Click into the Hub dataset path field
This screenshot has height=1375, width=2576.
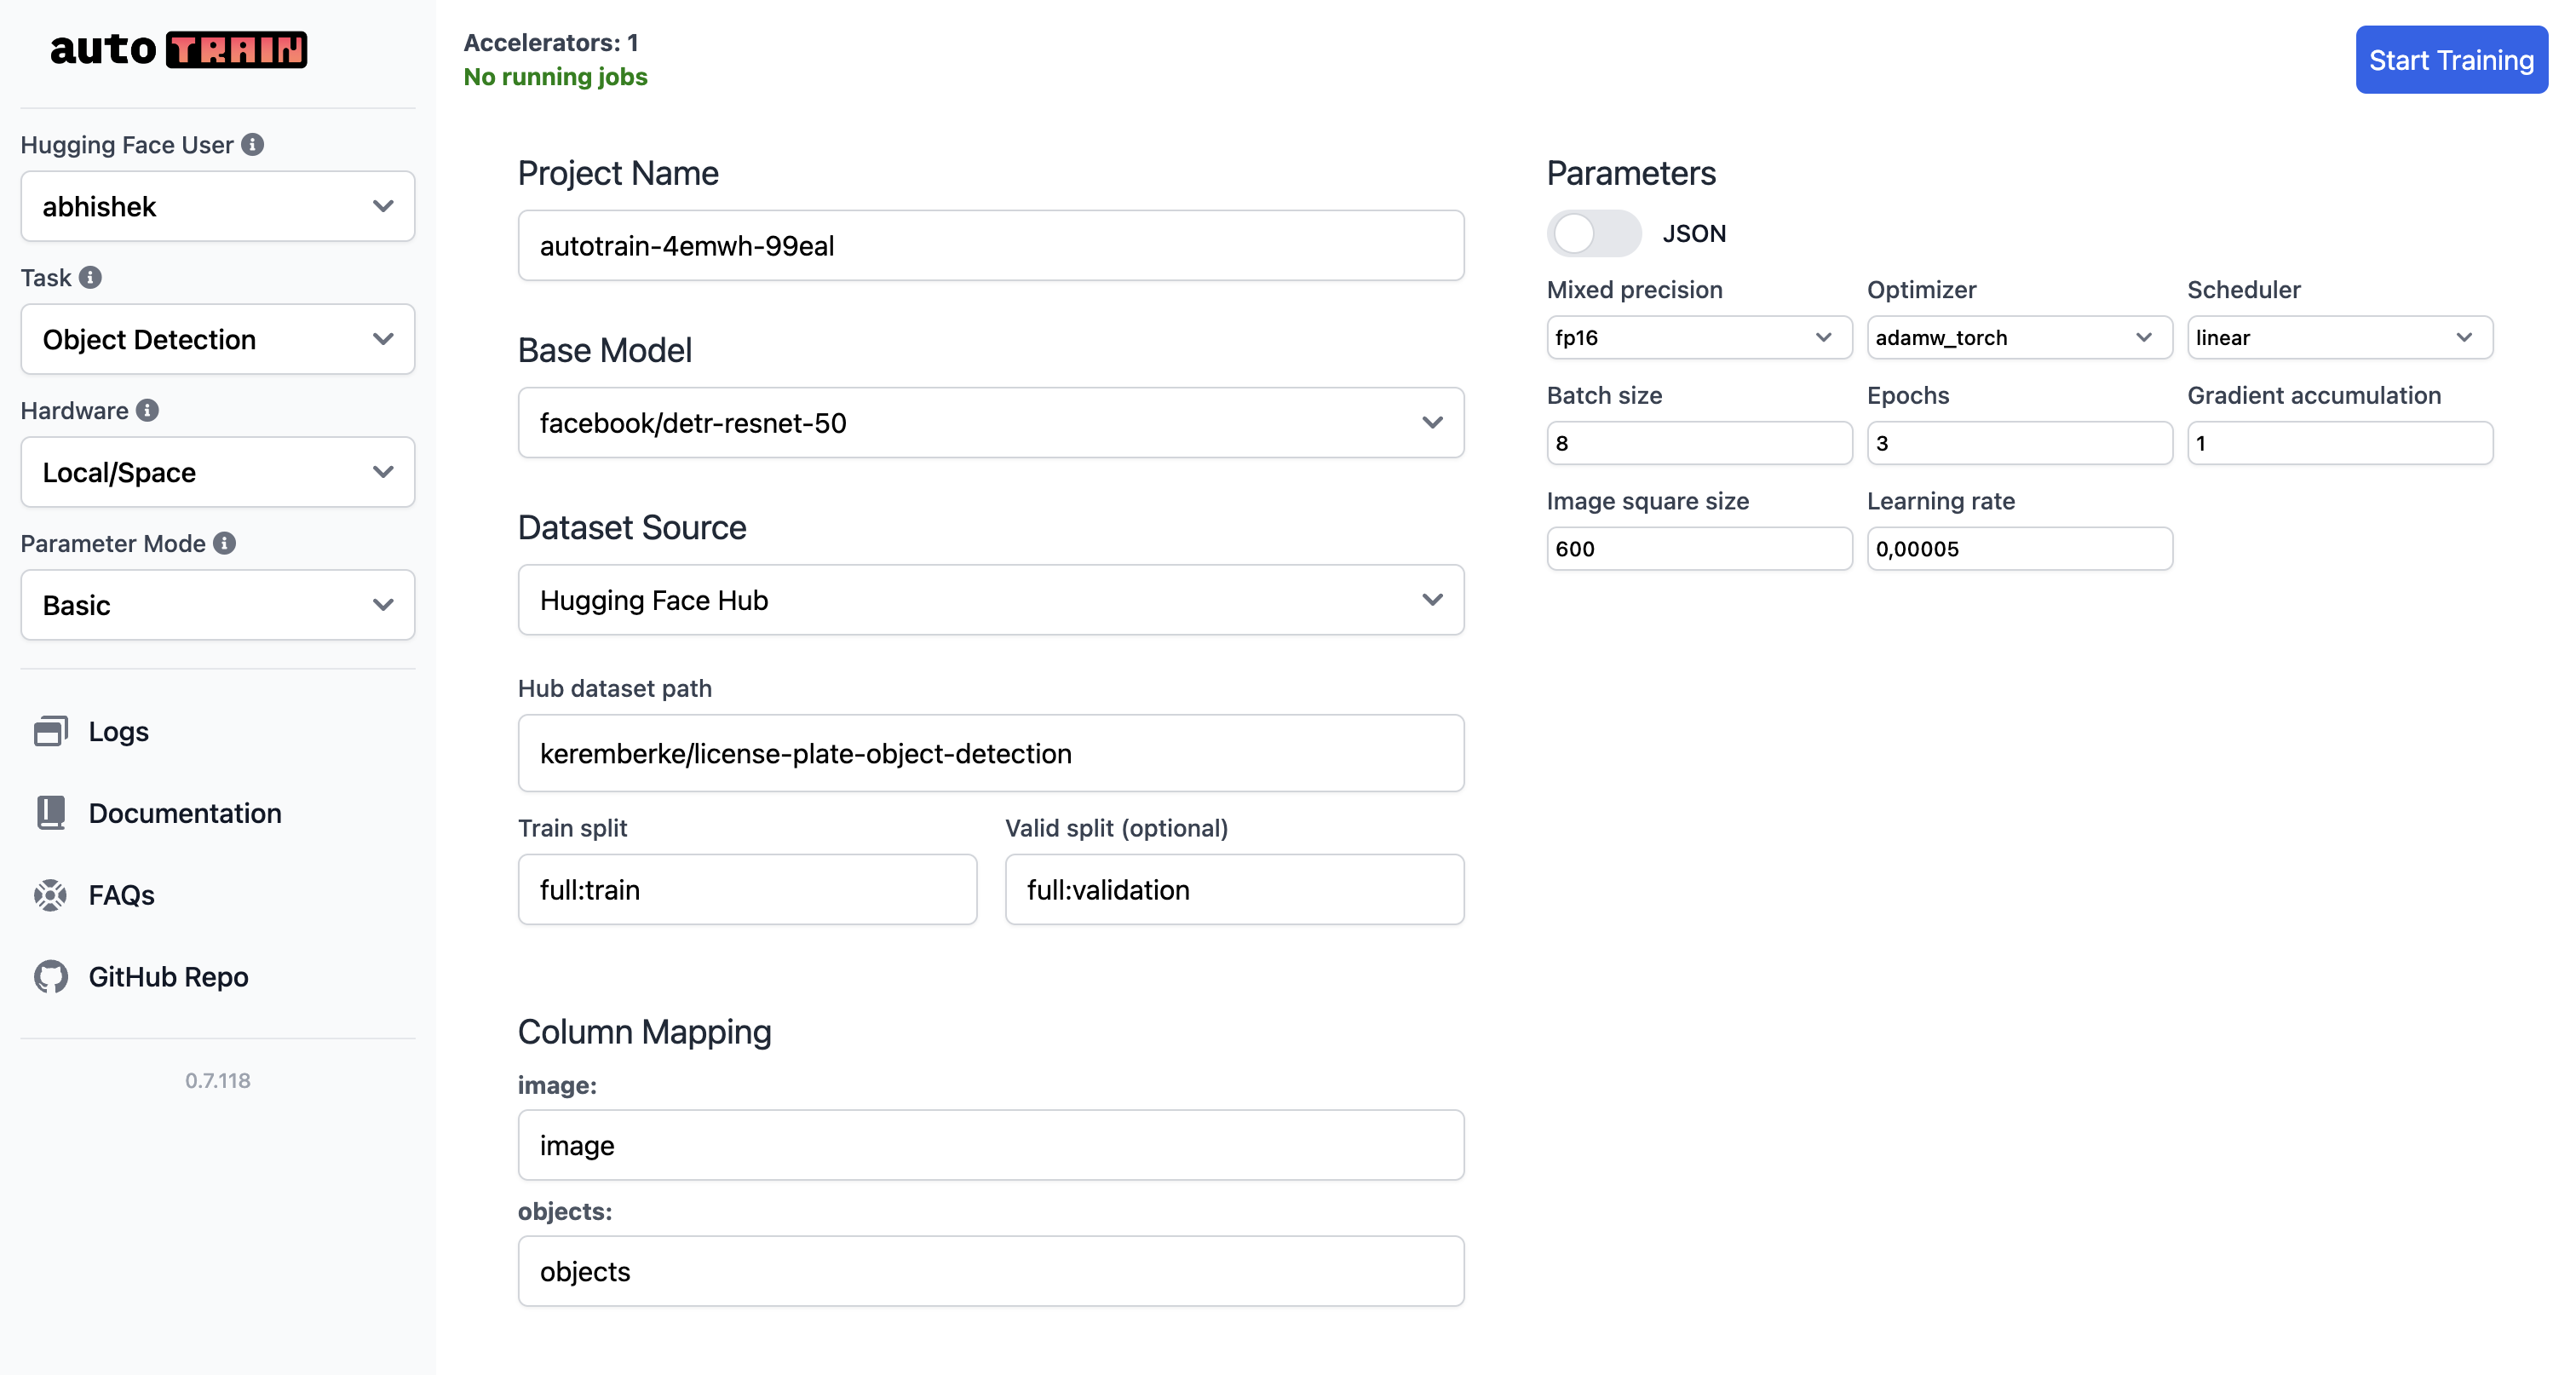[x=990, y=753]
